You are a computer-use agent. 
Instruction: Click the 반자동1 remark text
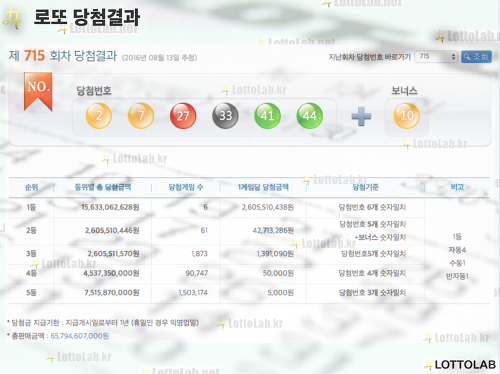(457, 276)
